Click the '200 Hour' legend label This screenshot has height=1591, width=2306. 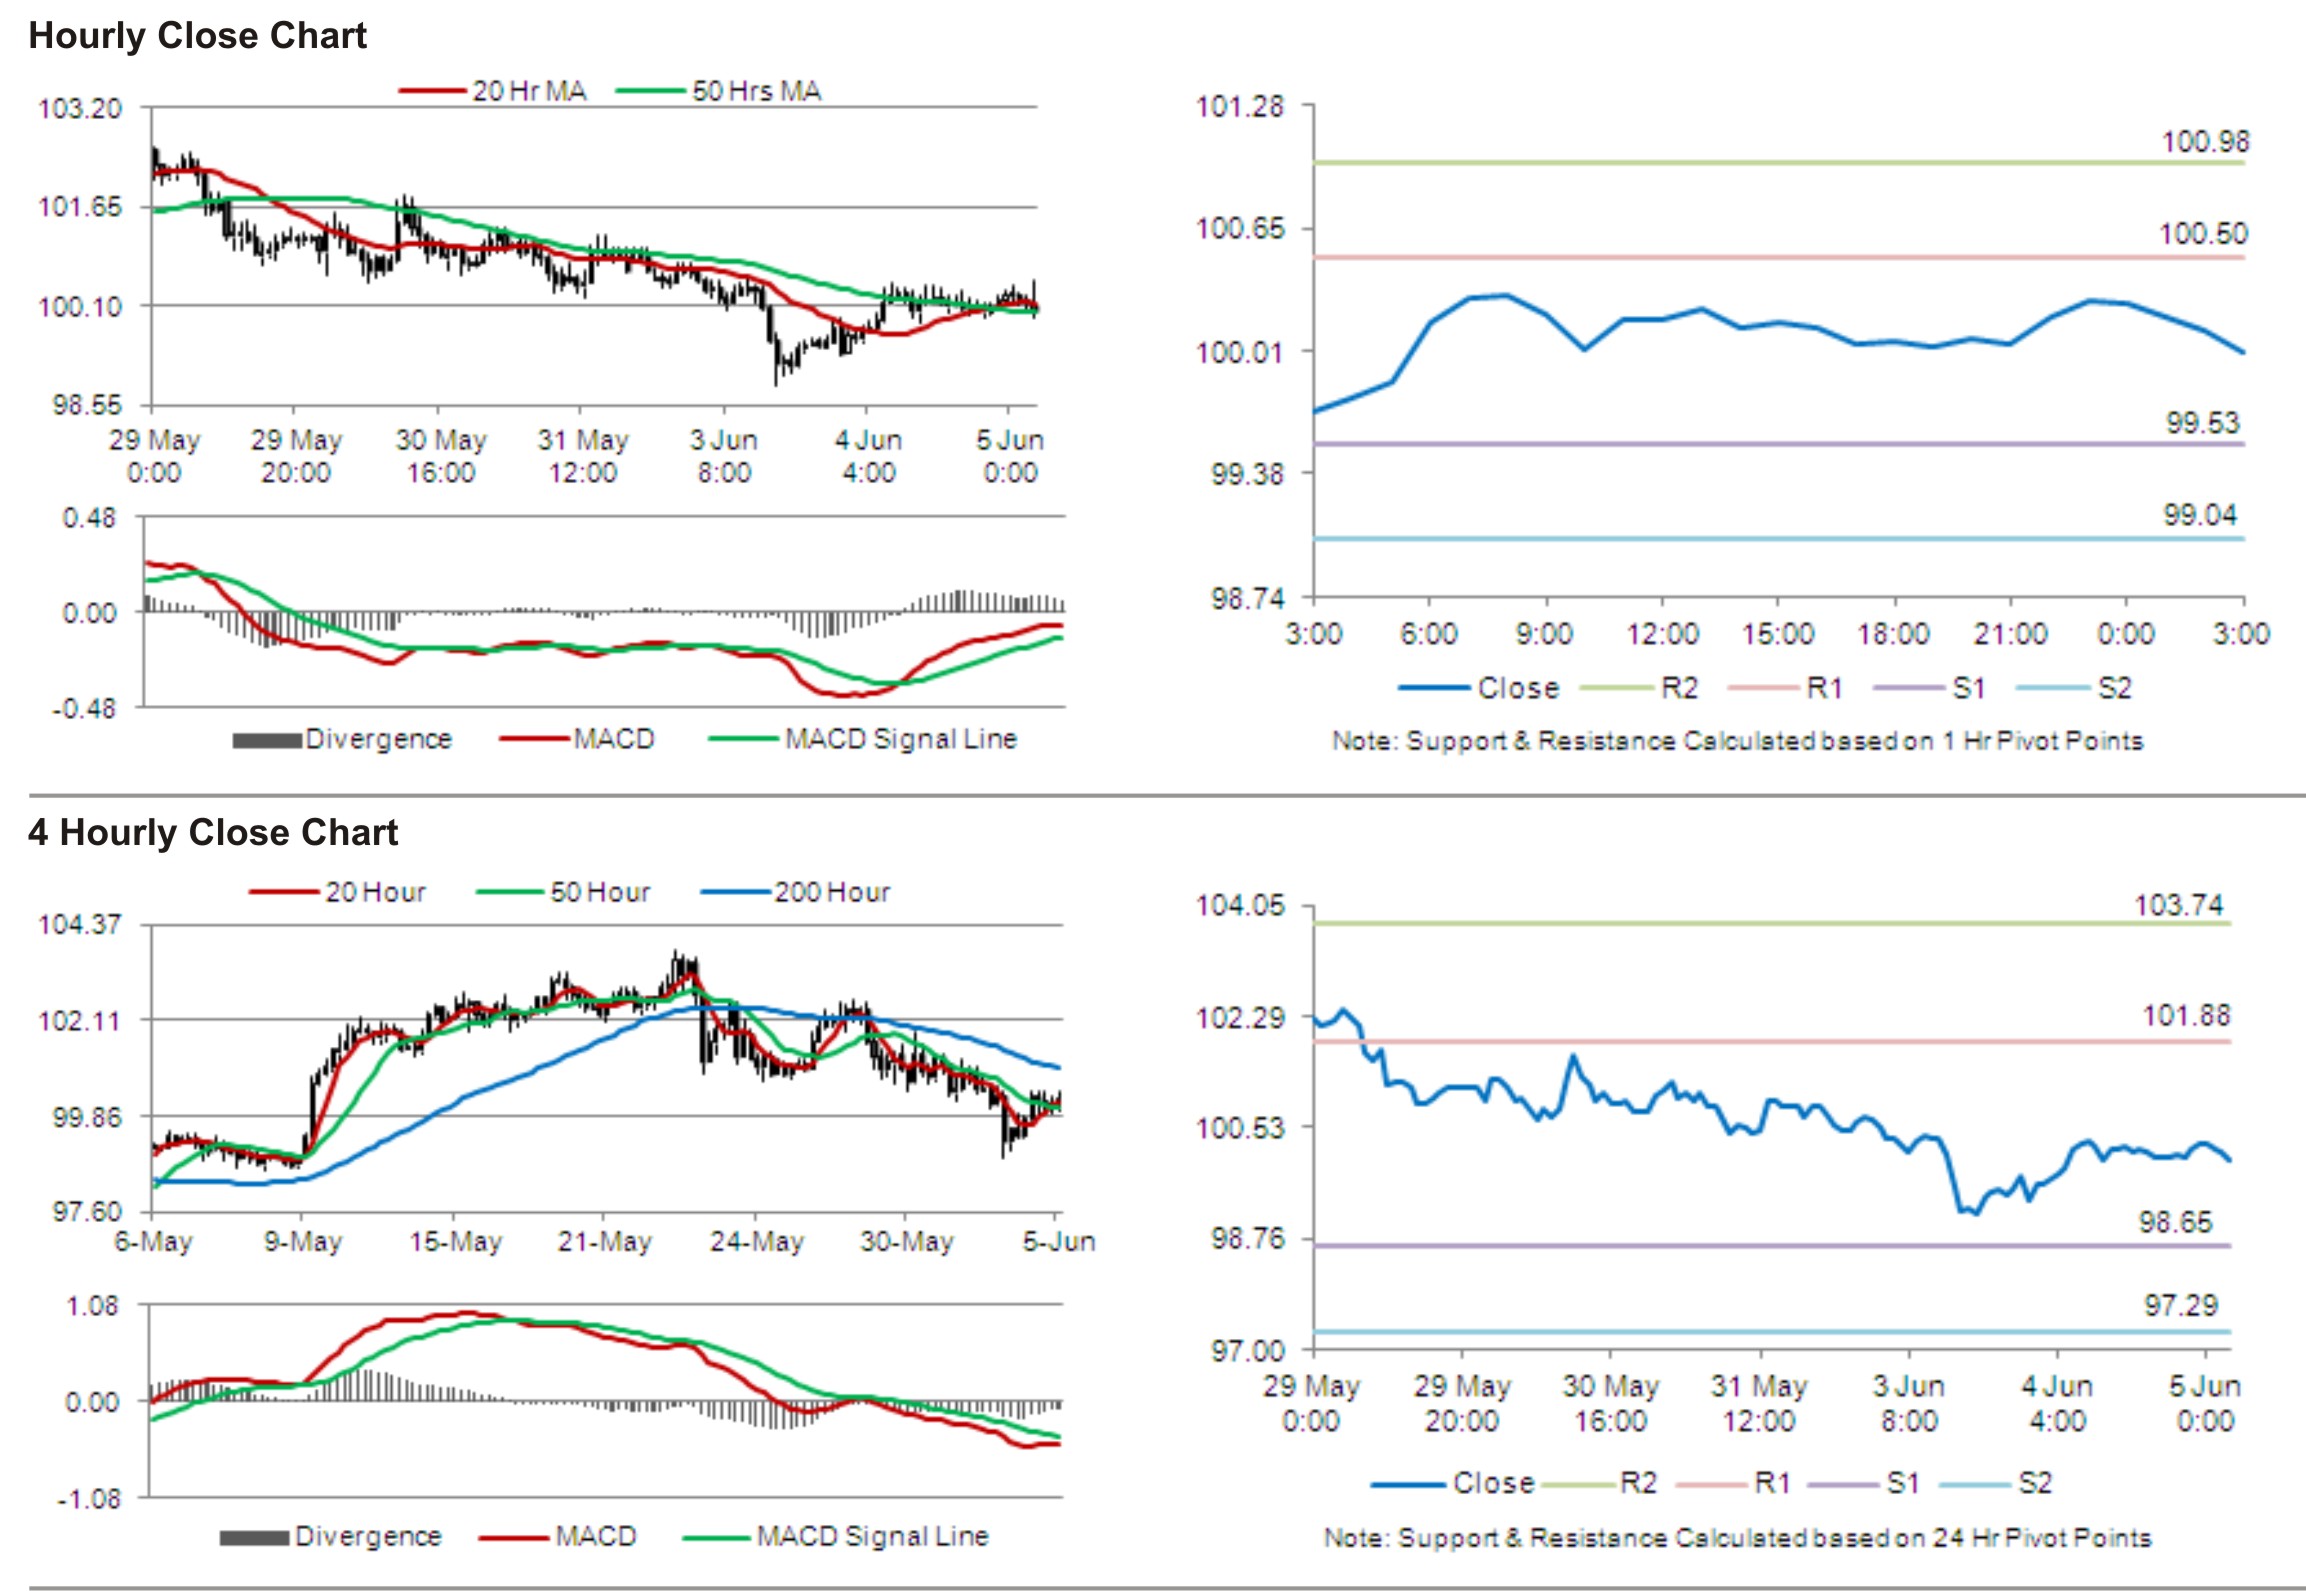point(832,892)
